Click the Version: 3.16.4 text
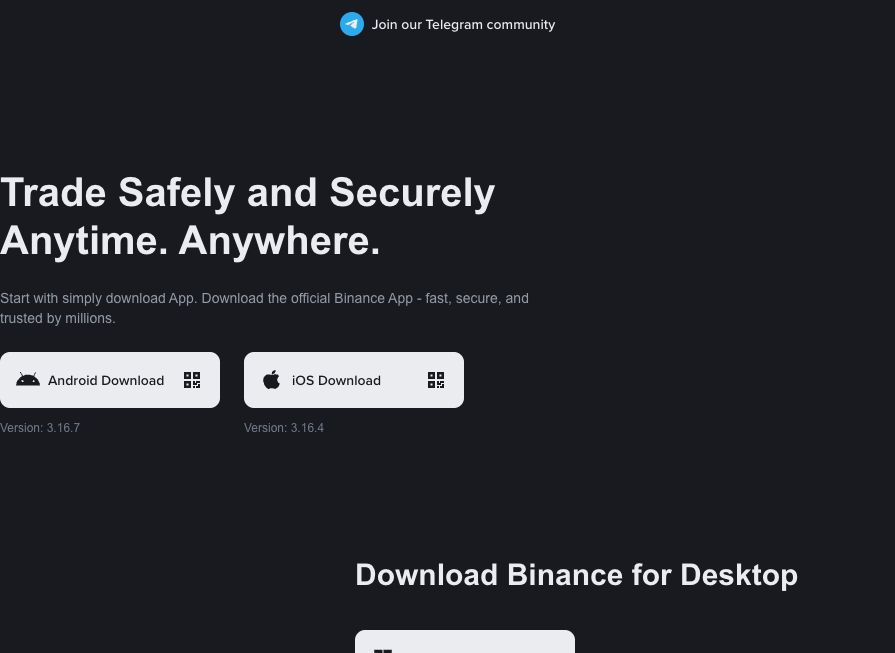 click(x=284, y=428)
